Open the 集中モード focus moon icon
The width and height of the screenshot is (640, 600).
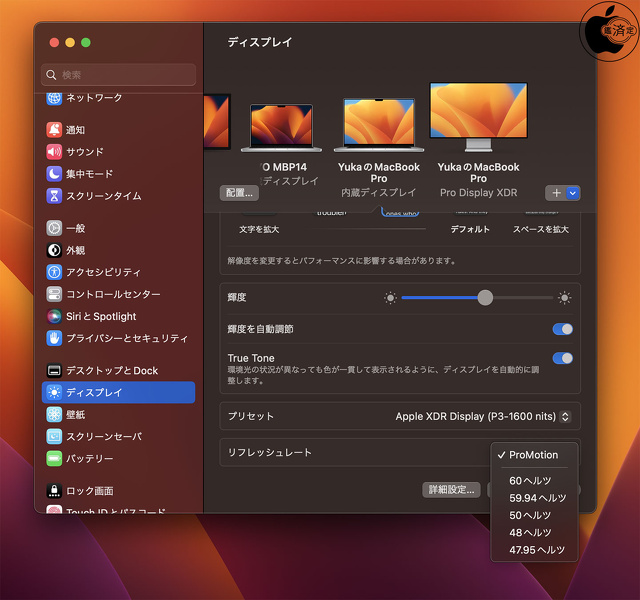pyautogui.click(x=54, y=174)
